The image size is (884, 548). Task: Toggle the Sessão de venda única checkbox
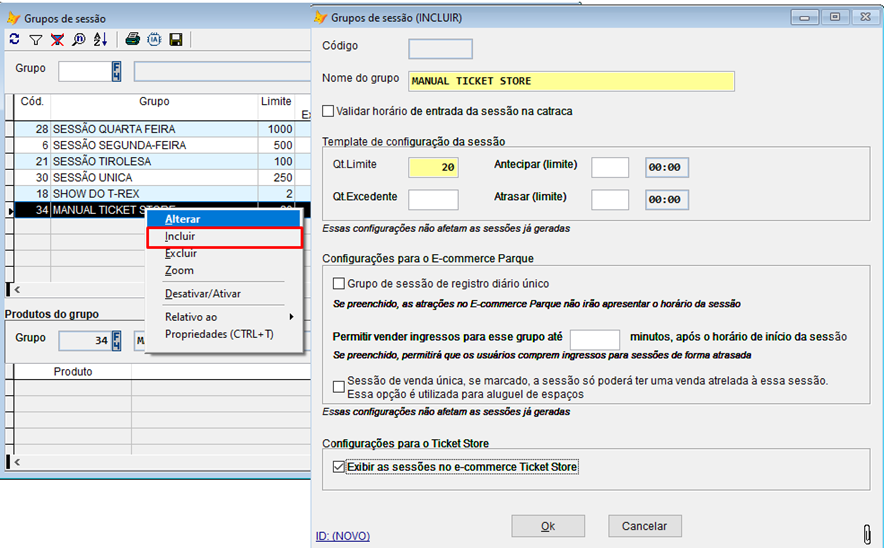(339, 386)
